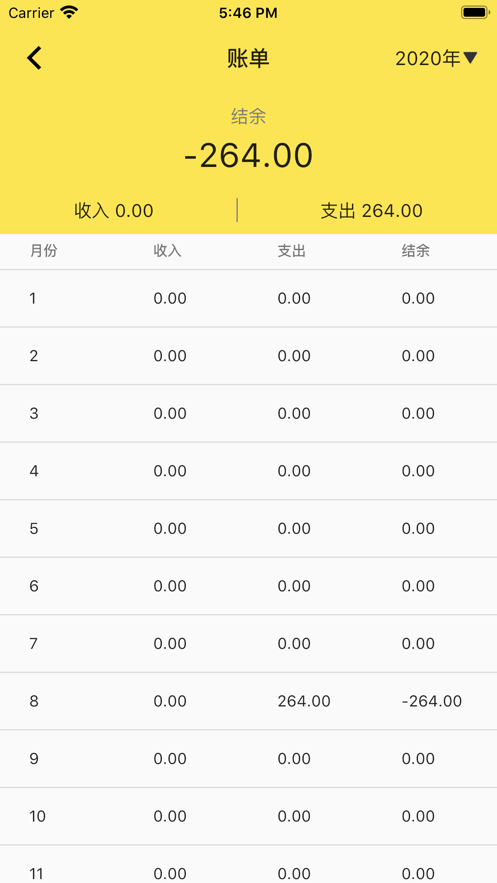The image size is (497, 883).
Task: Open the 2020年 year dropdown
Action: coord(436,59)
